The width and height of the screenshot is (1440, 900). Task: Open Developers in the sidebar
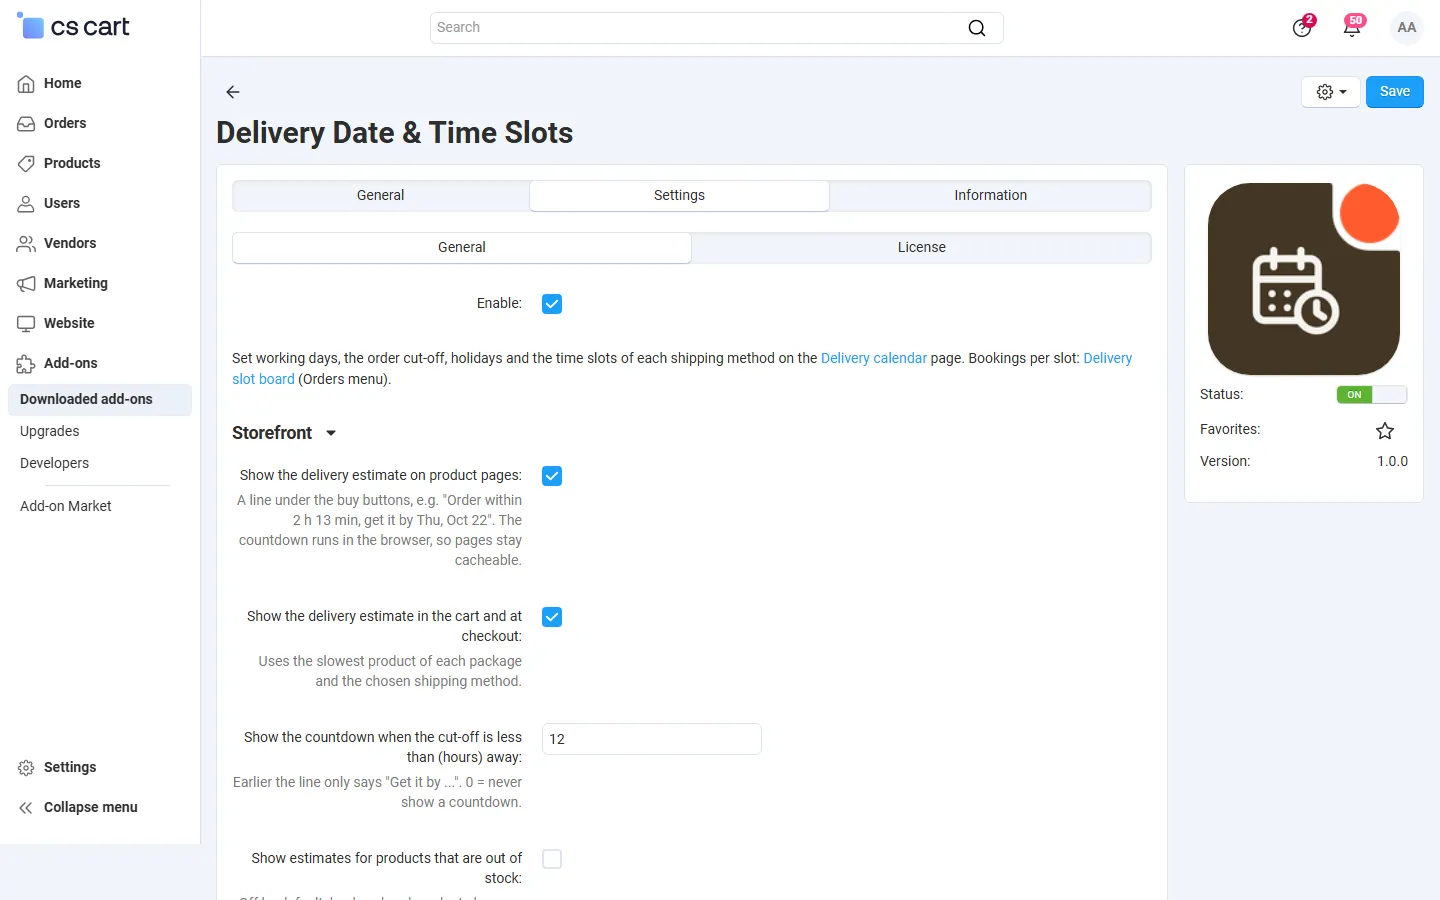tap(55, 464)
